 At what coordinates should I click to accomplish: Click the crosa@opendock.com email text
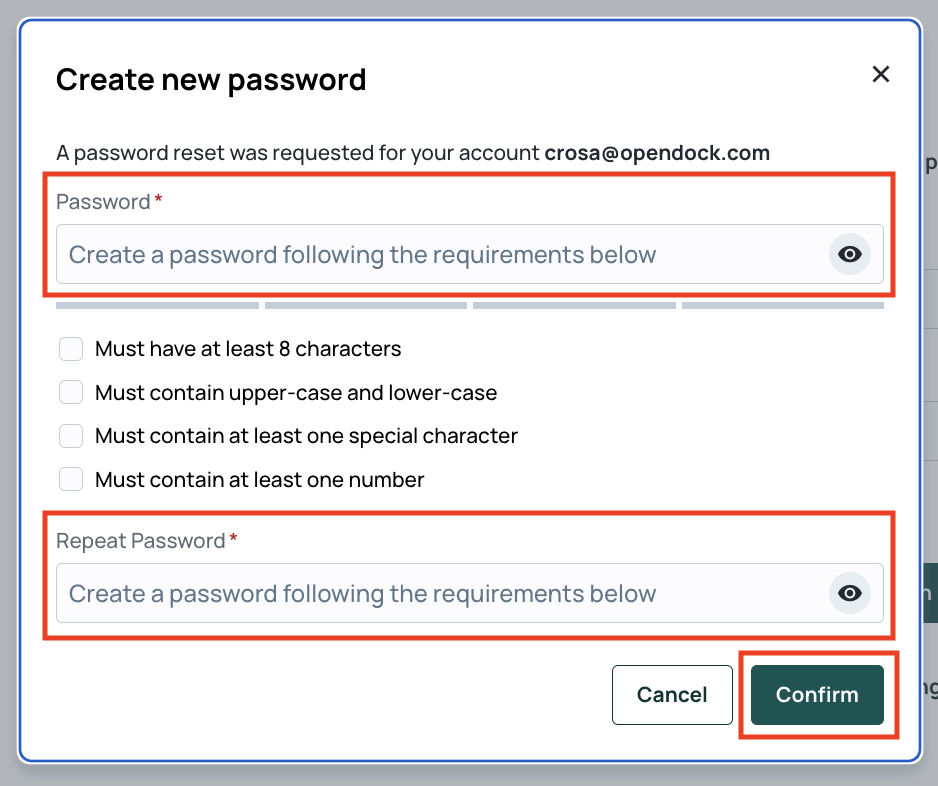[657, 153]
